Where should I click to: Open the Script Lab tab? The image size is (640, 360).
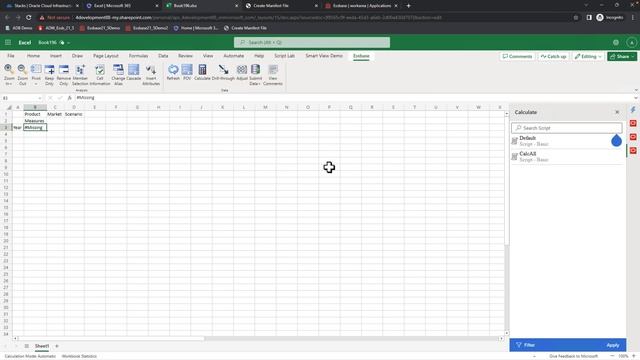pos(284,56)
